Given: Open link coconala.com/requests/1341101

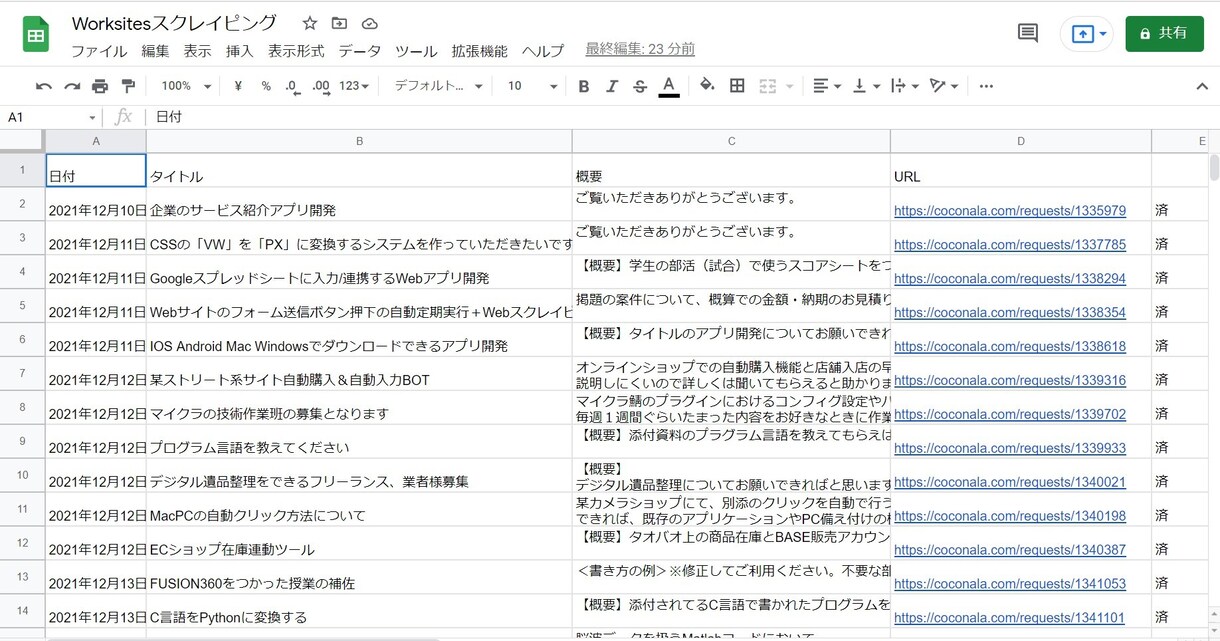Looking at the screenshot, I should [x=1010, y=618].
